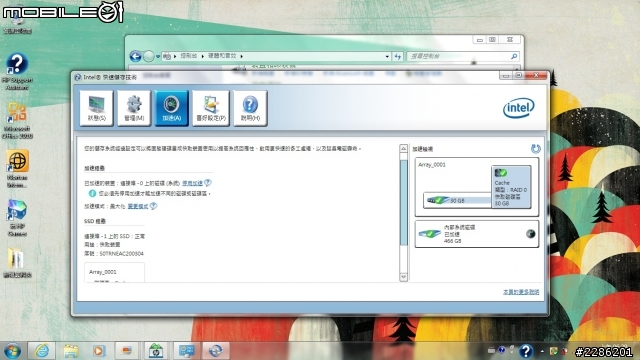The height and width of the screenshot is (360, 640).
Task: Click help icon beside disable acceleration link
Action: (x=208, y=182)
